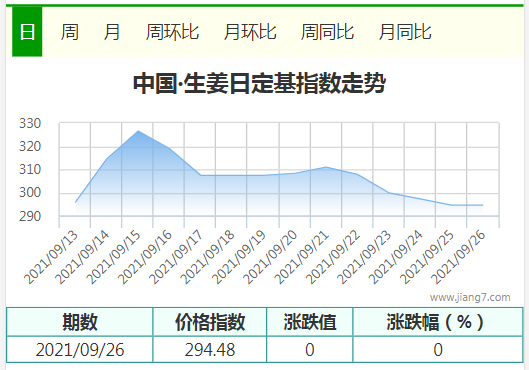Viewport: 529px width, 370px height.
Task: Click the 330 y-axis label
Action: 30,123
